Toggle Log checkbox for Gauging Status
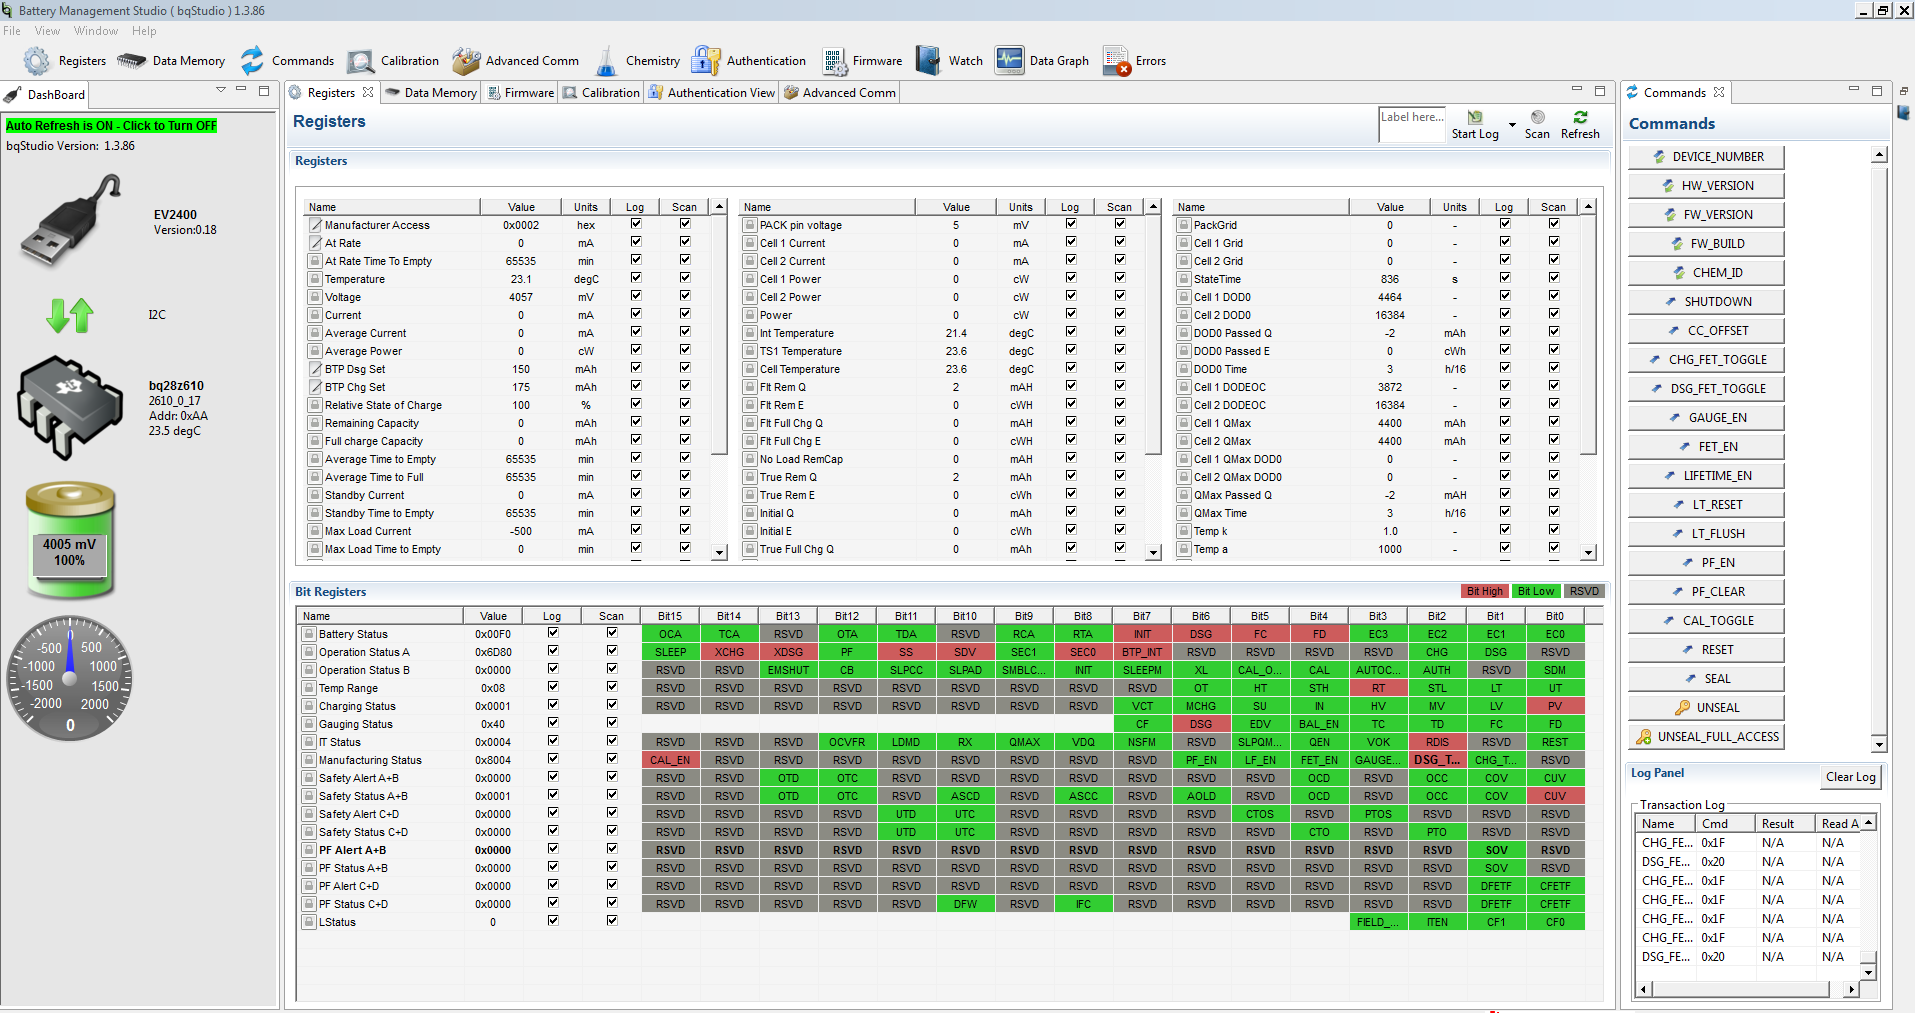Screen dimensions: 1915x1013 point(553,723)
